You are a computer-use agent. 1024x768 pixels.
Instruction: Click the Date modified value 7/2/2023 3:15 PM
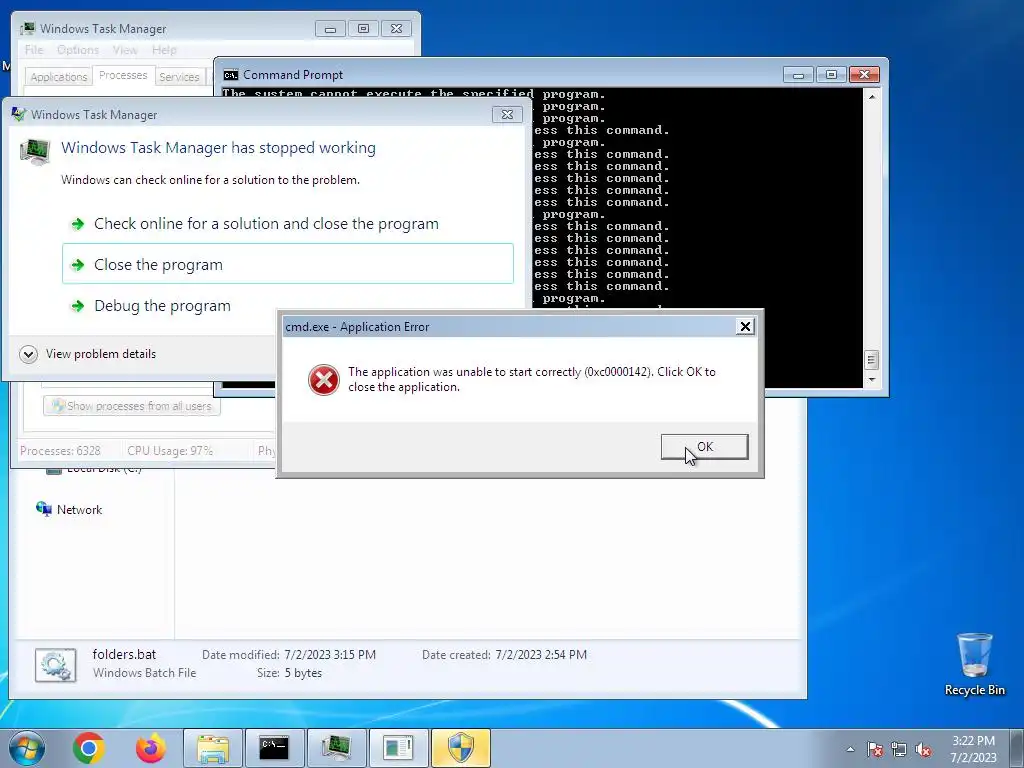tap(330, 654)
